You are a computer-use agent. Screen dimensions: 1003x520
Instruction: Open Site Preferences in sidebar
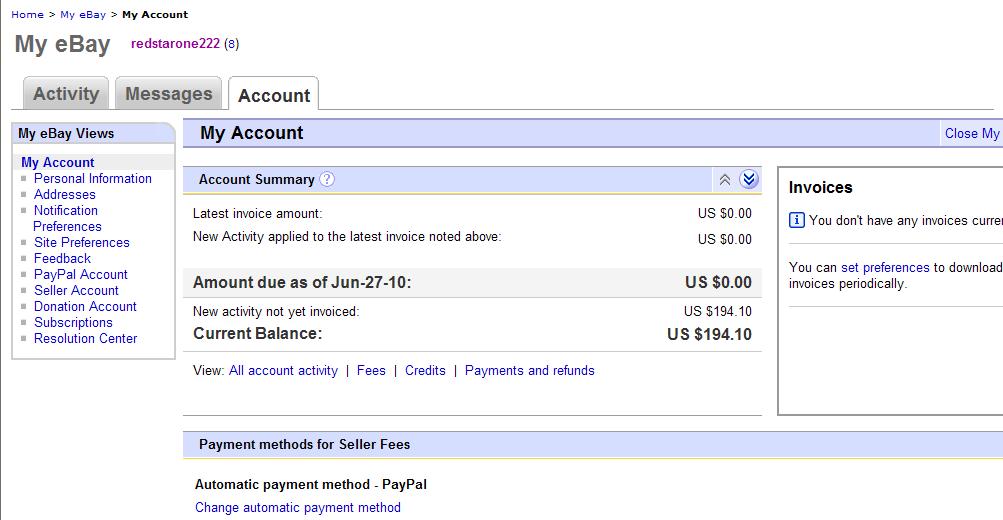tap(82, 242)
